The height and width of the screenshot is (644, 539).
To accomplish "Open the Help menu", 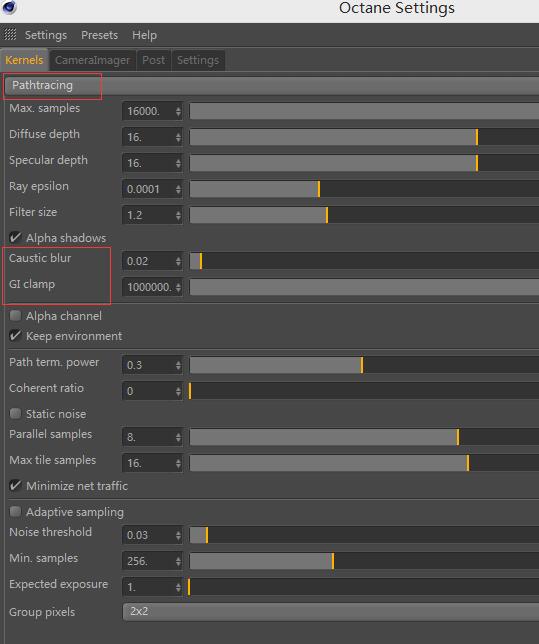I will [x=144, y=35].
